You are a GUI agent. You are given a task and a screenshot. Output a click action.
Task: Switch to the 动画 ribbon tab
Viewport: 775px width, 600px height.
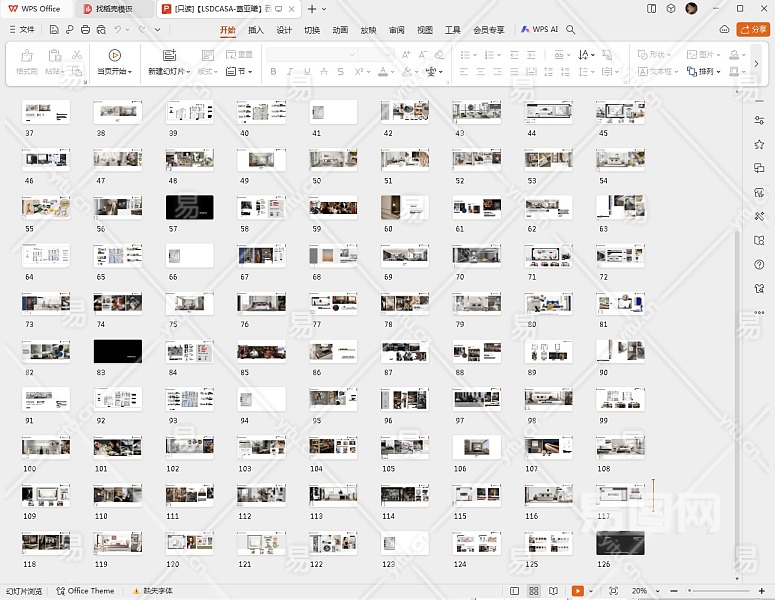[340, 30]
